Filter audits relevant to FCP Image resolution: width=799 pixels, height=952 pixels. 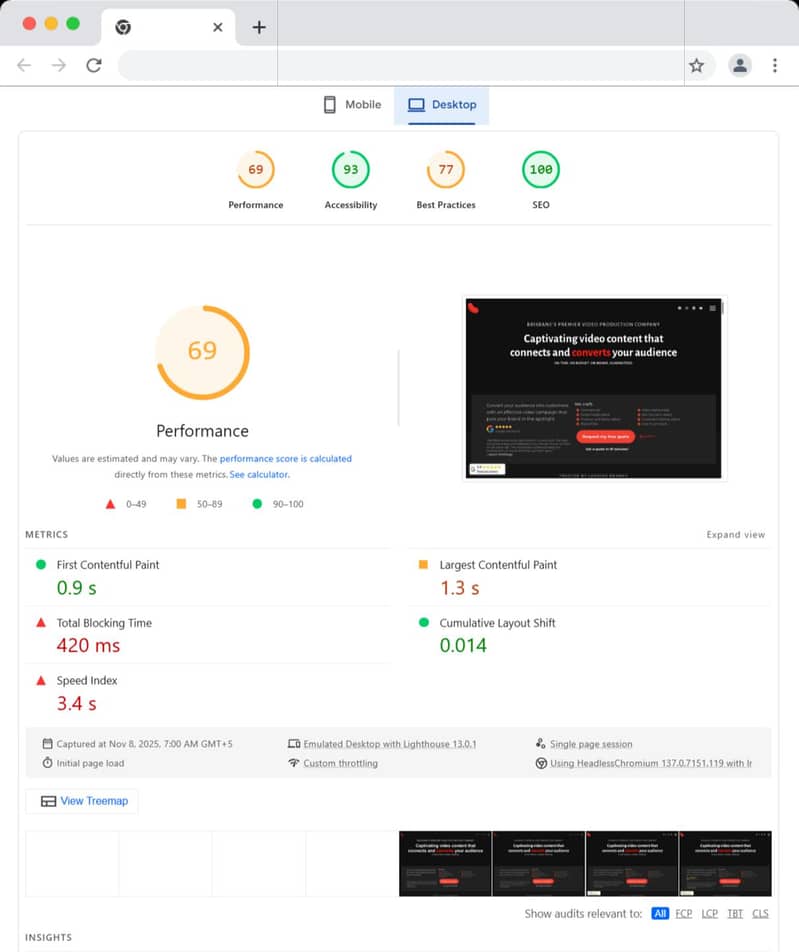684,913
